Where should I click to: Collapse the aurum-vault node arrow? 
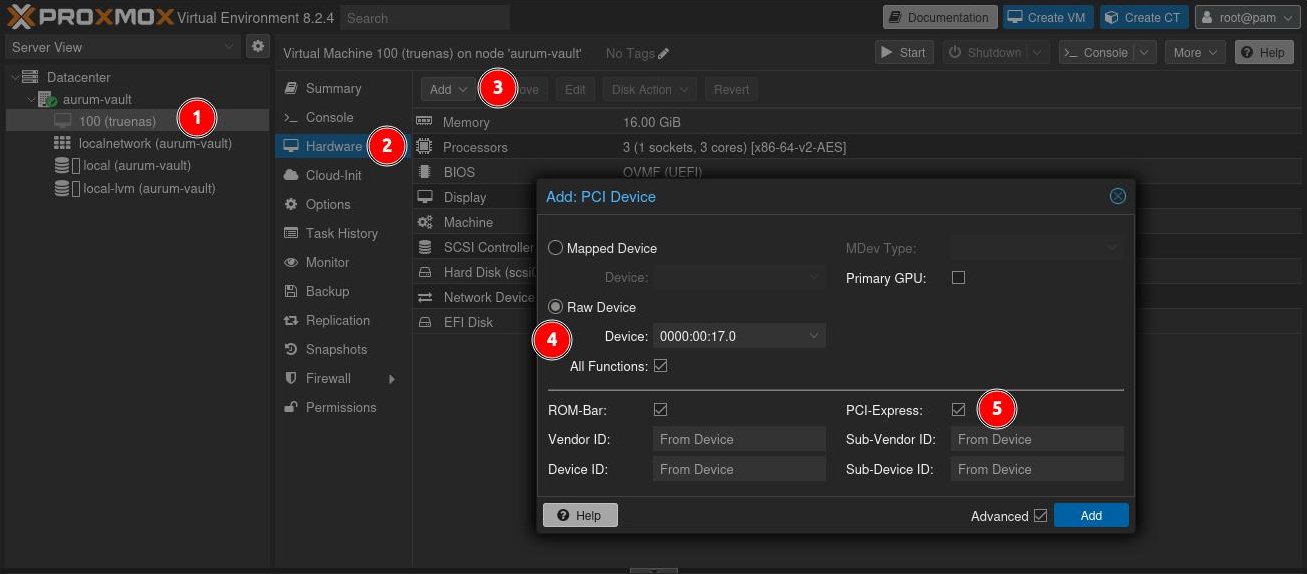click(30, 99)
